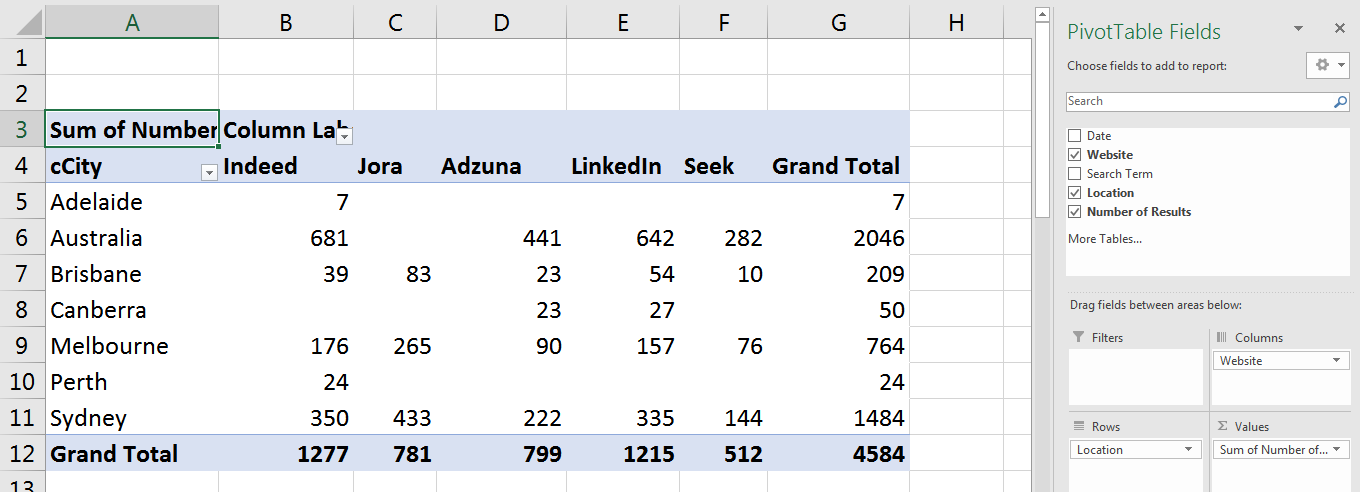
Task: Uncheck the Location field checkbox
Action: (x=1075, y=193)
